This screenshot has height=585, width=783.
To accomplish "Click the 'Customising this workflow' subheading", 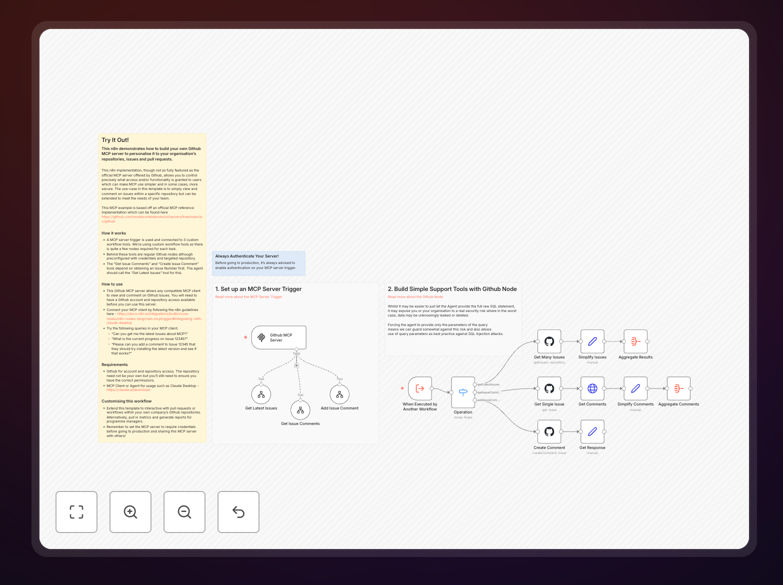I will [127, 401].
